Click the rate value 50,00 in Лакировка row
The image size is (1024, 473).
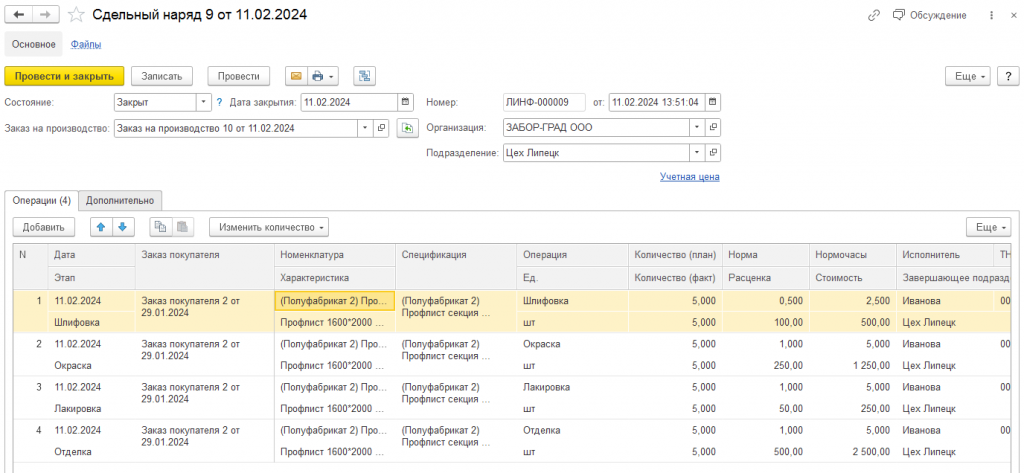click(x=790, y=409)
